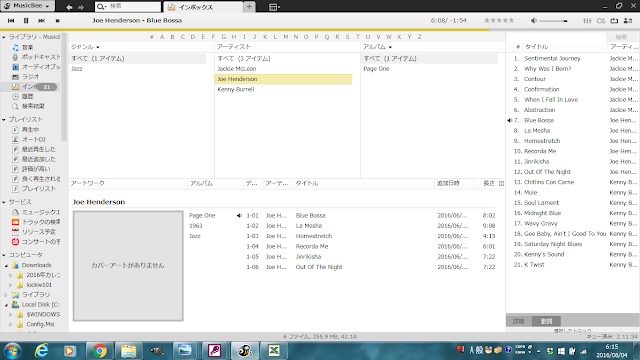Viewport: 640px width, 360px height.
Task: Open the アルバム column dropdown
Action: [390, 47]
